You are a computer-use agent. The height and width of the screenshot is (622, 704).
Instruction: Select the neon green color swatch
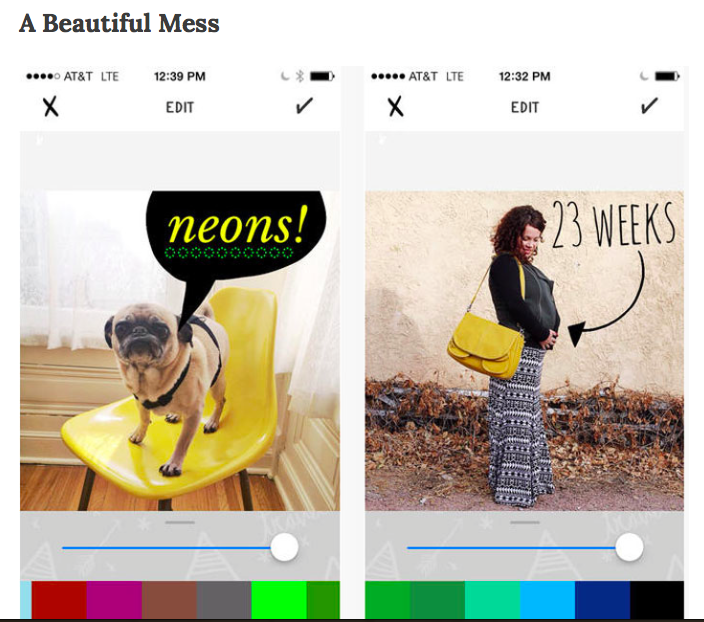click(x=279, y=600)
